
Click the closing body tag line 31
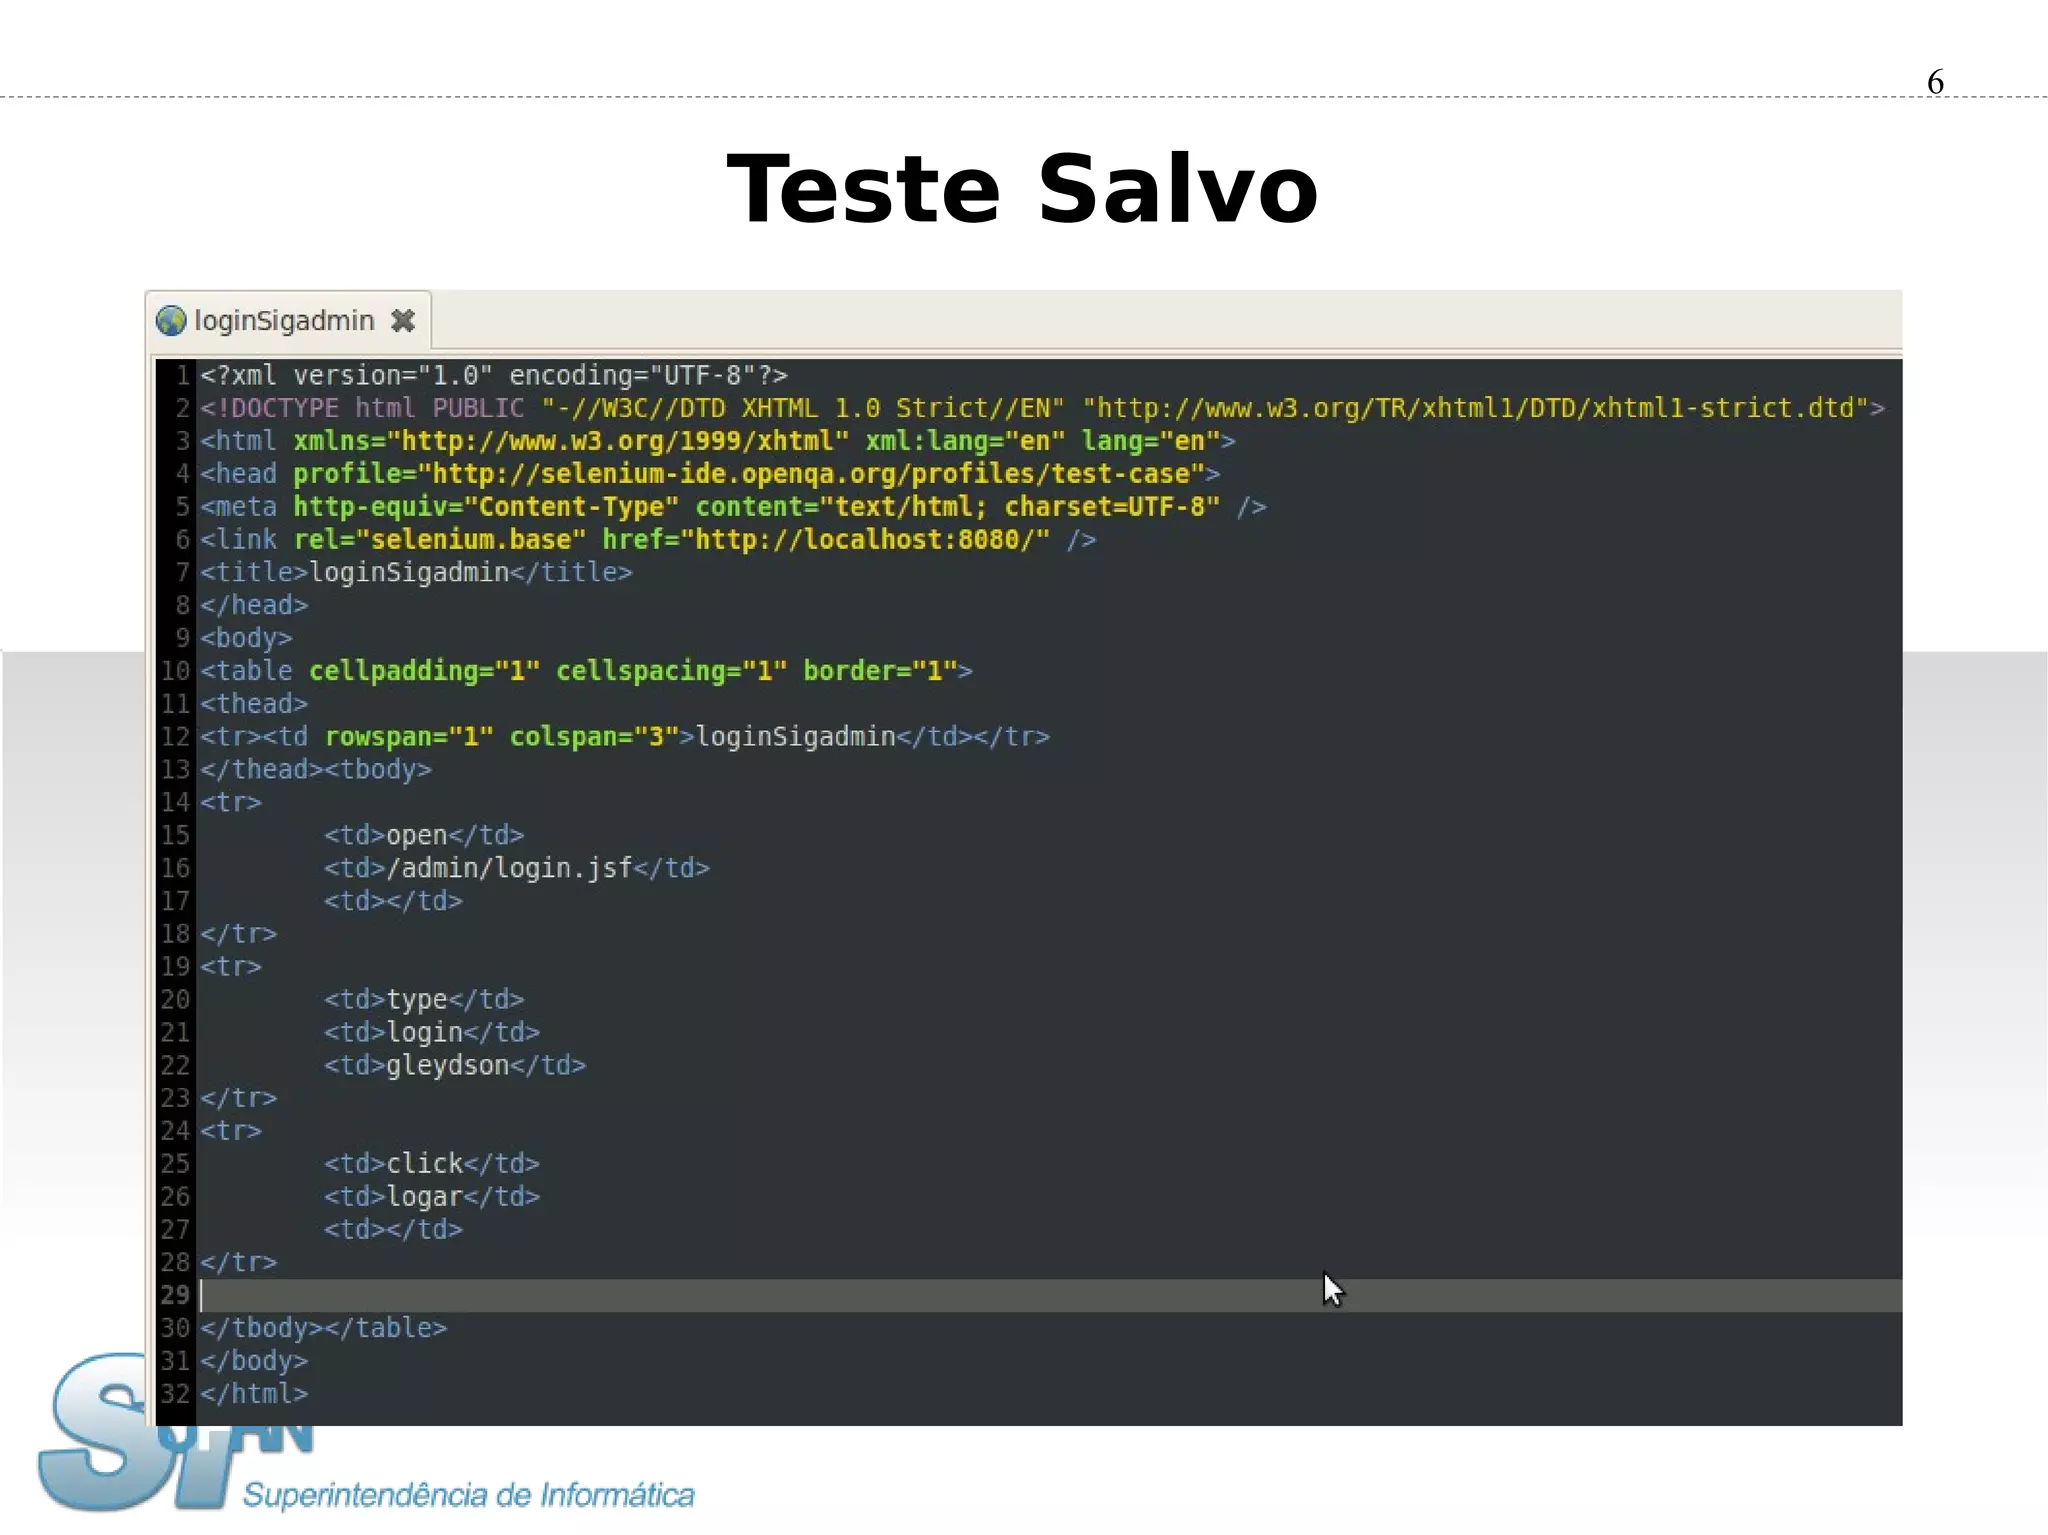click(254, 1362)
